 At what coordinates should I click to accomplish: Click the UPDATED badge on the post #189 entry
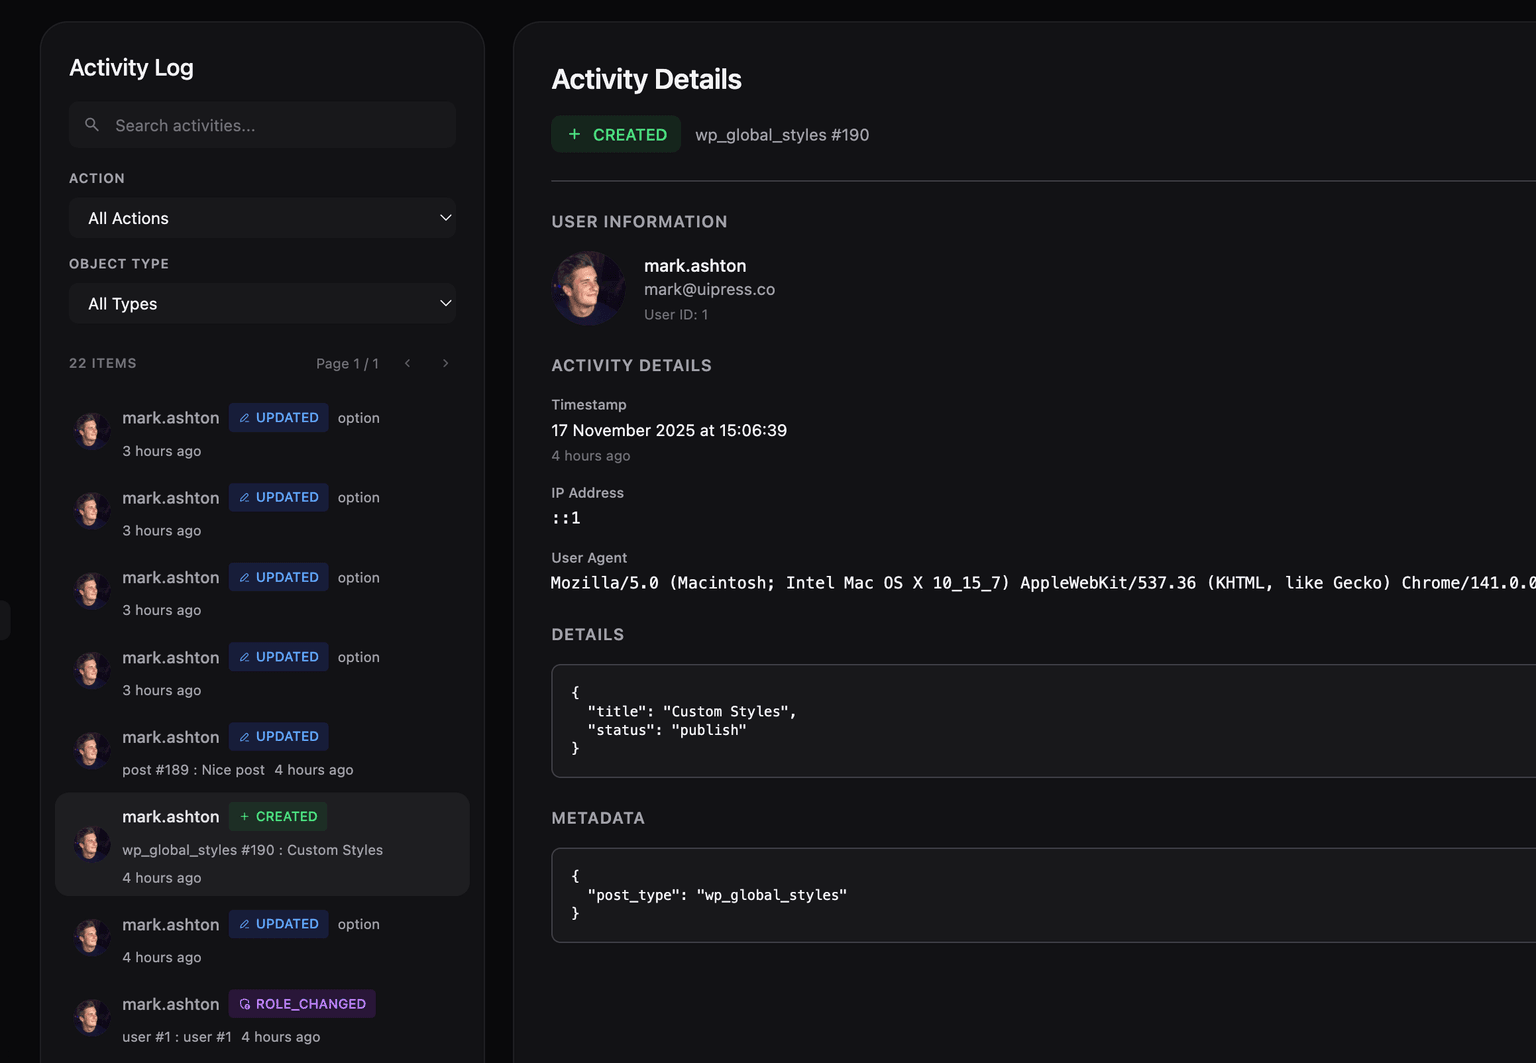[279, 736]
